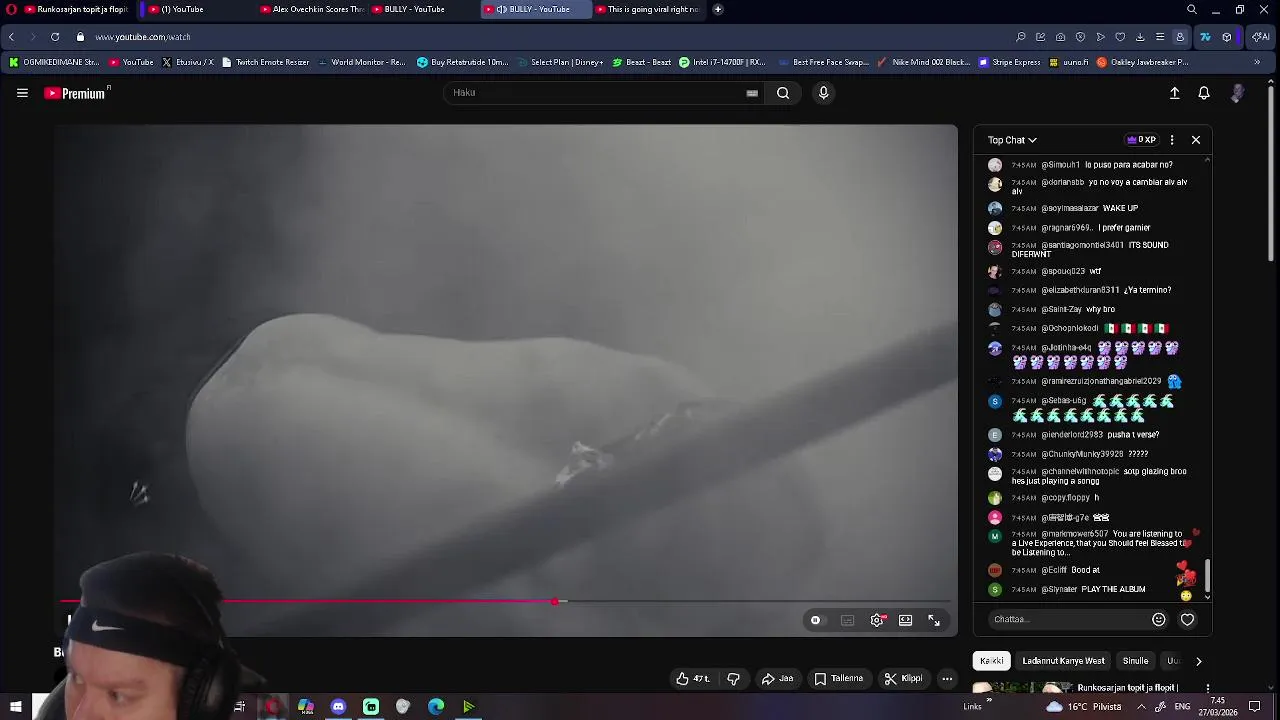Like the video (47 t.)
This screenshot has width=1280, height=720.
(x=692, y=679)
